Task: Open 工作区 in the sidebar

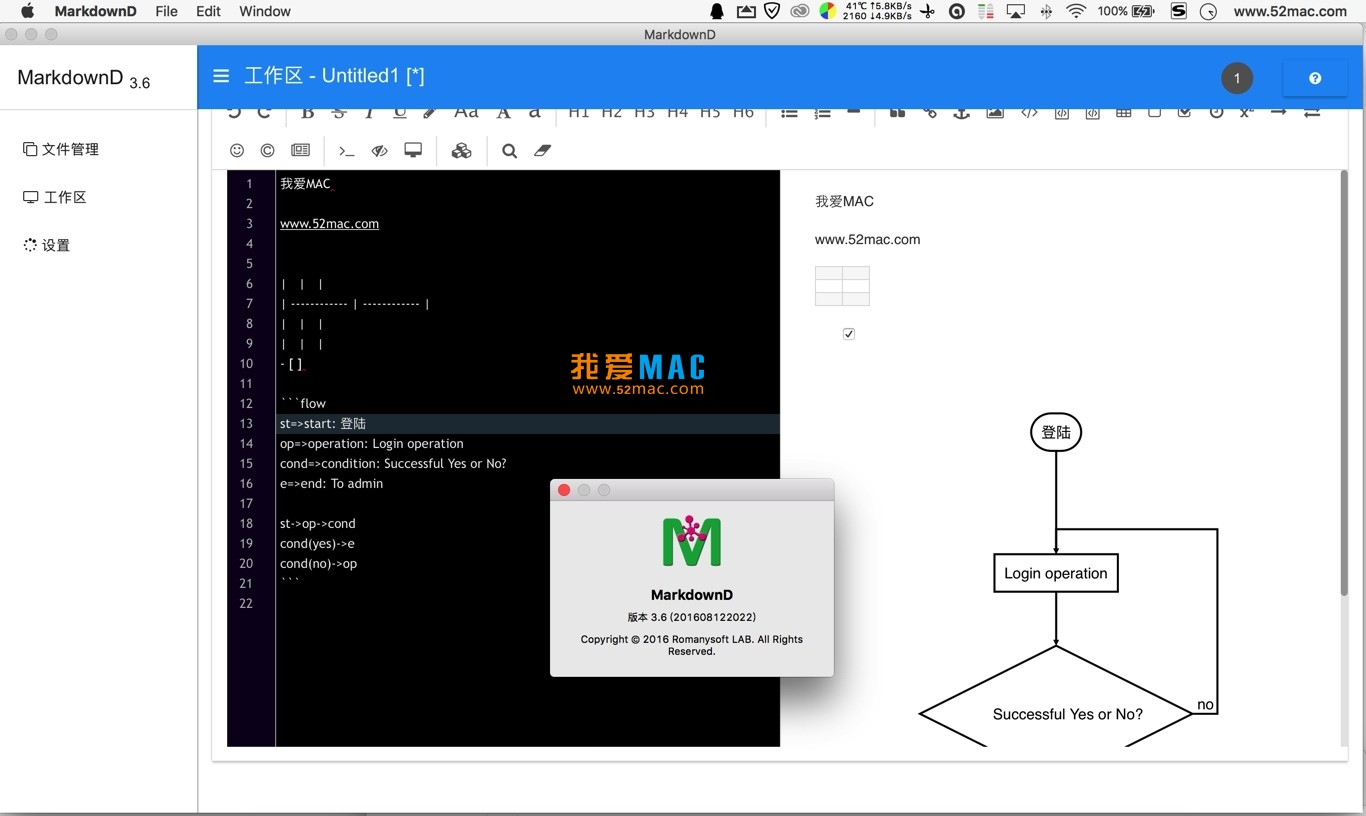Action: (55, 197)
